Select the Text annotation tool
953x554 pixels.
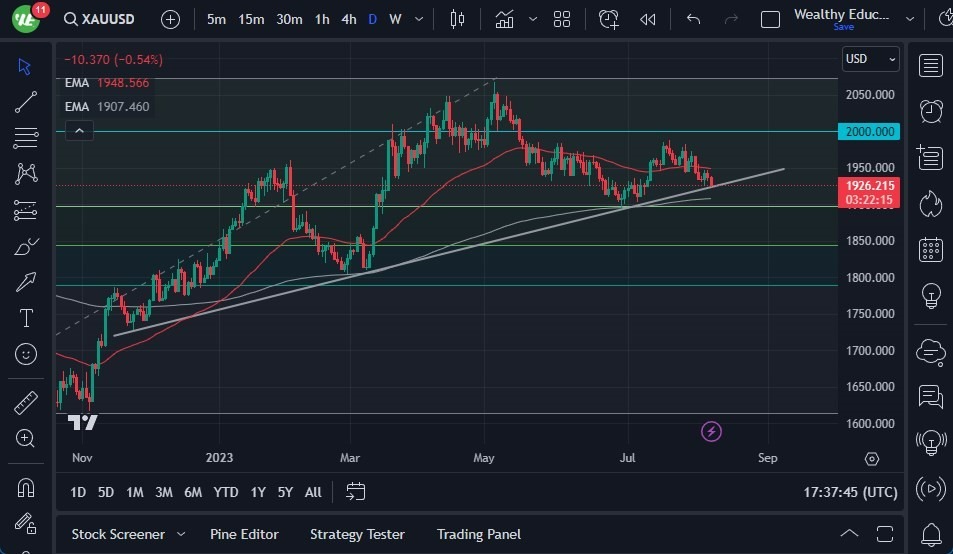click(x=26, y=318)
